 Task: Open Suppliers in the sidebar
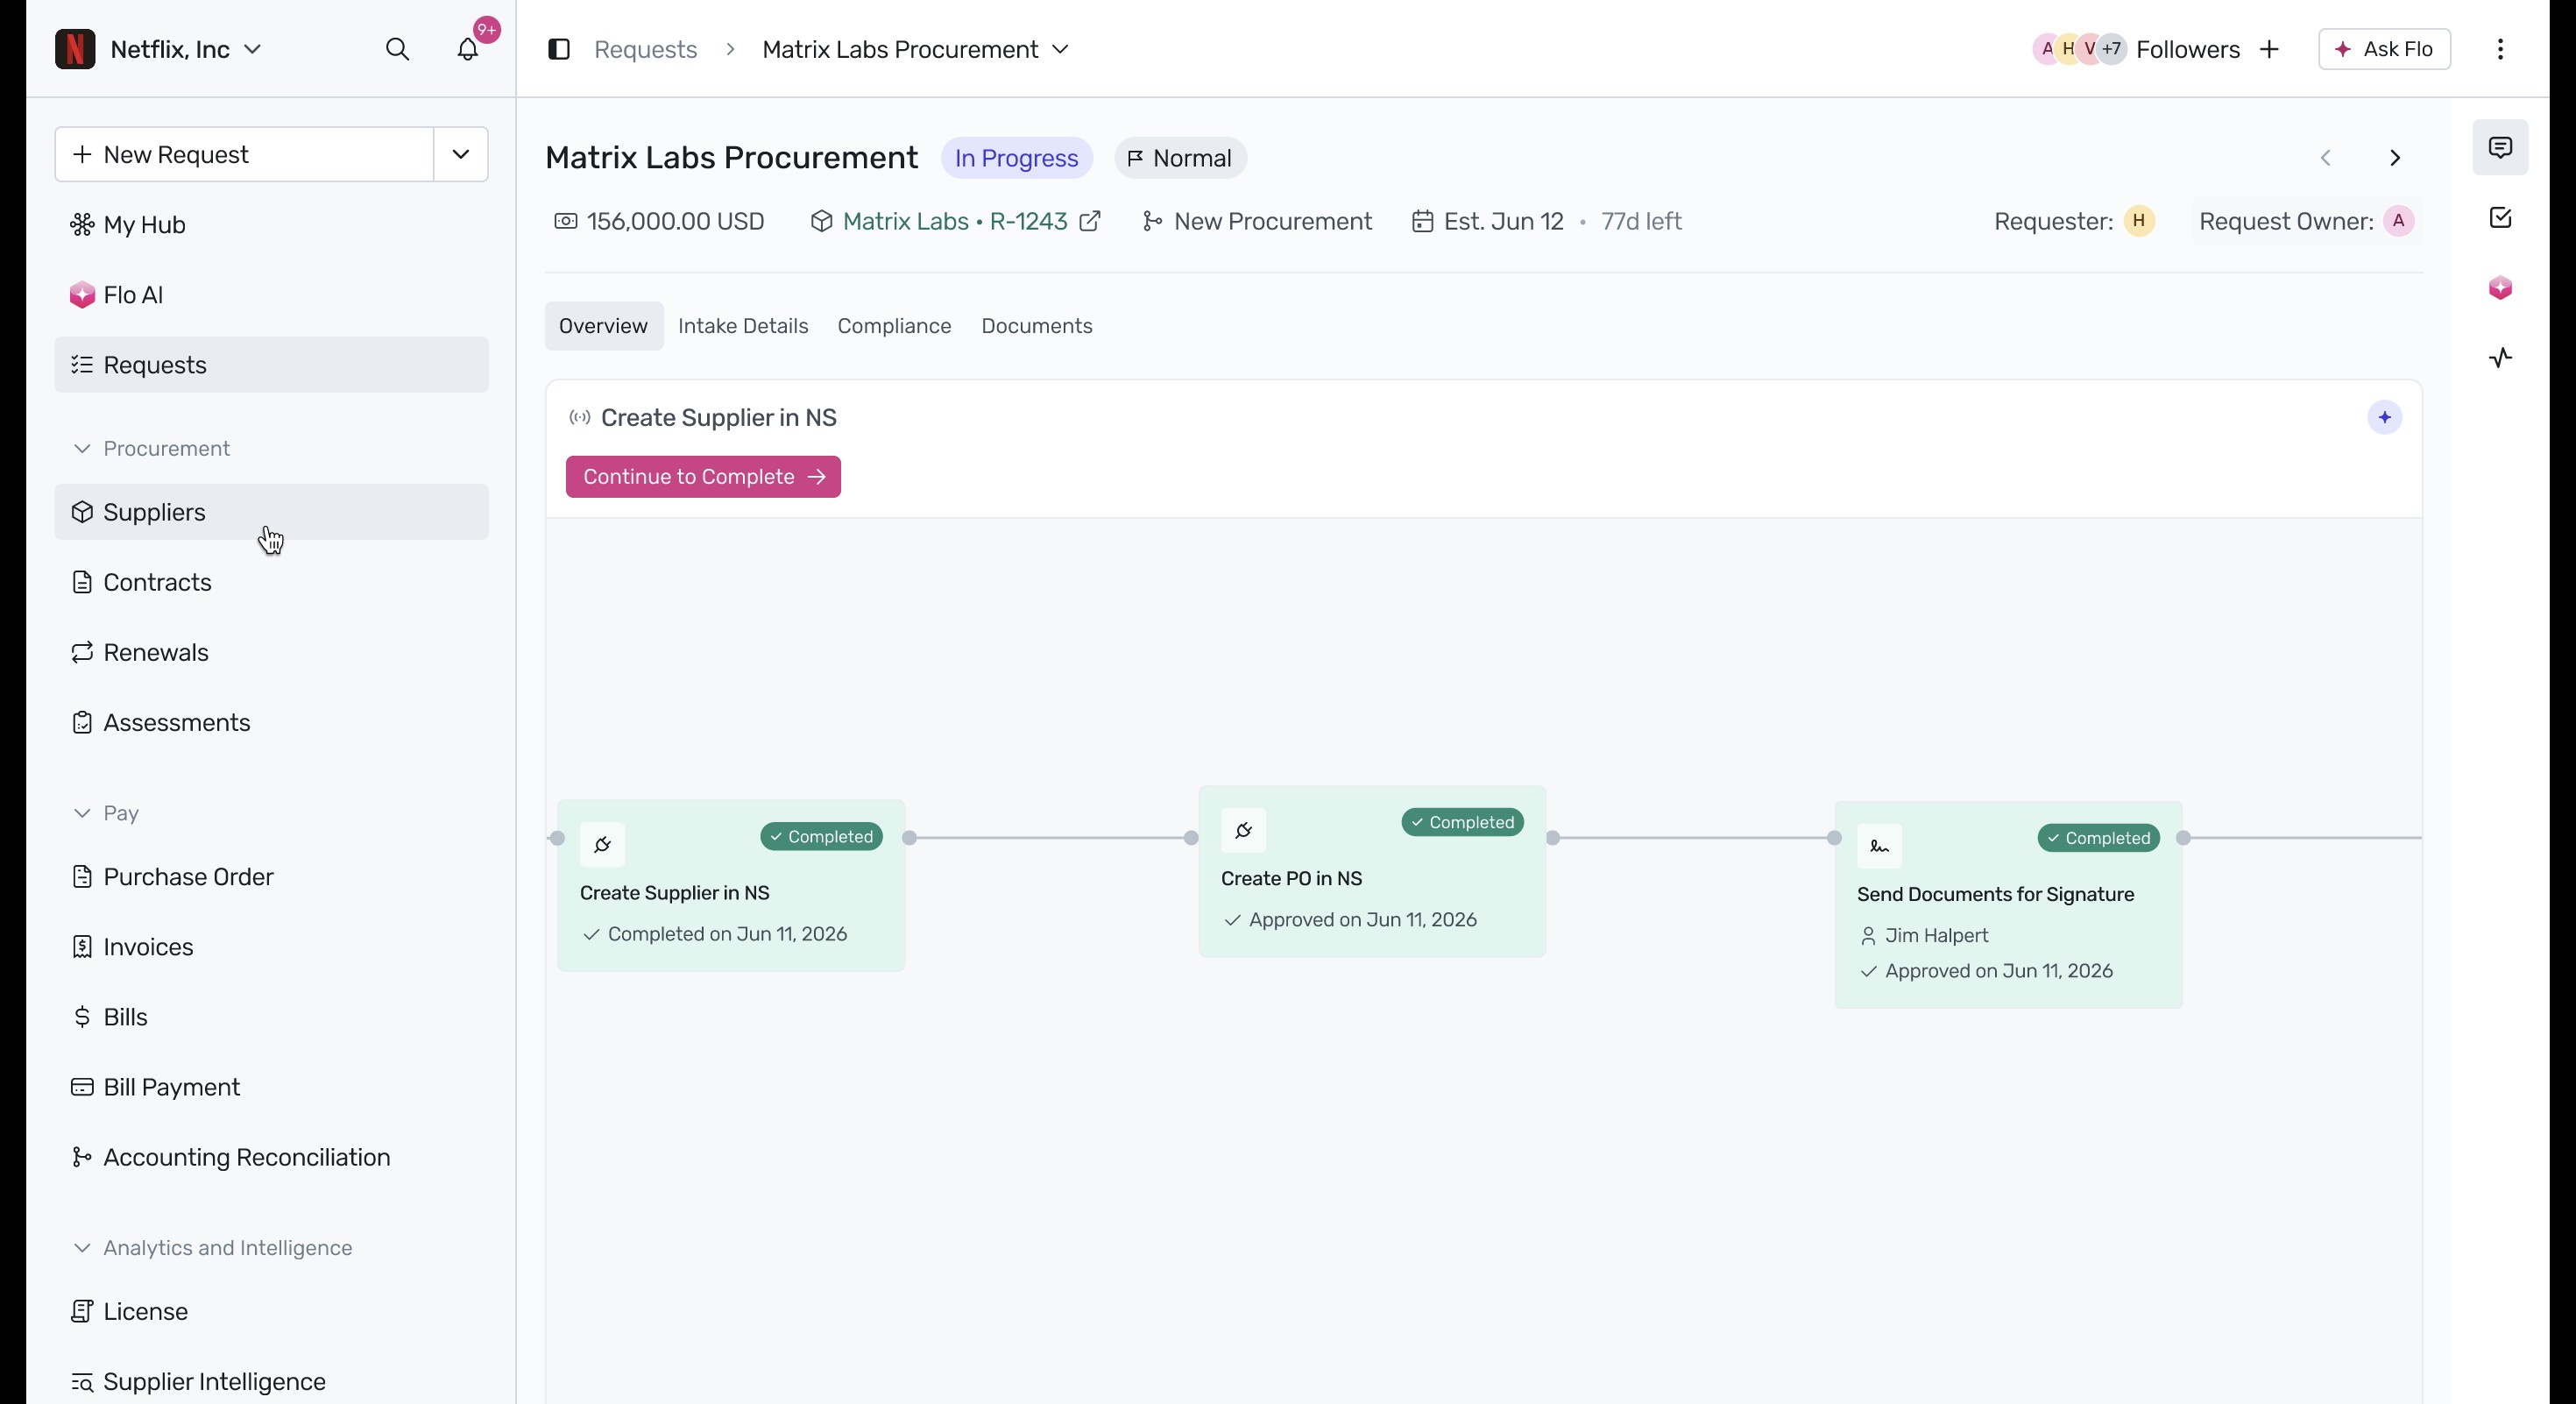(271, 512)
